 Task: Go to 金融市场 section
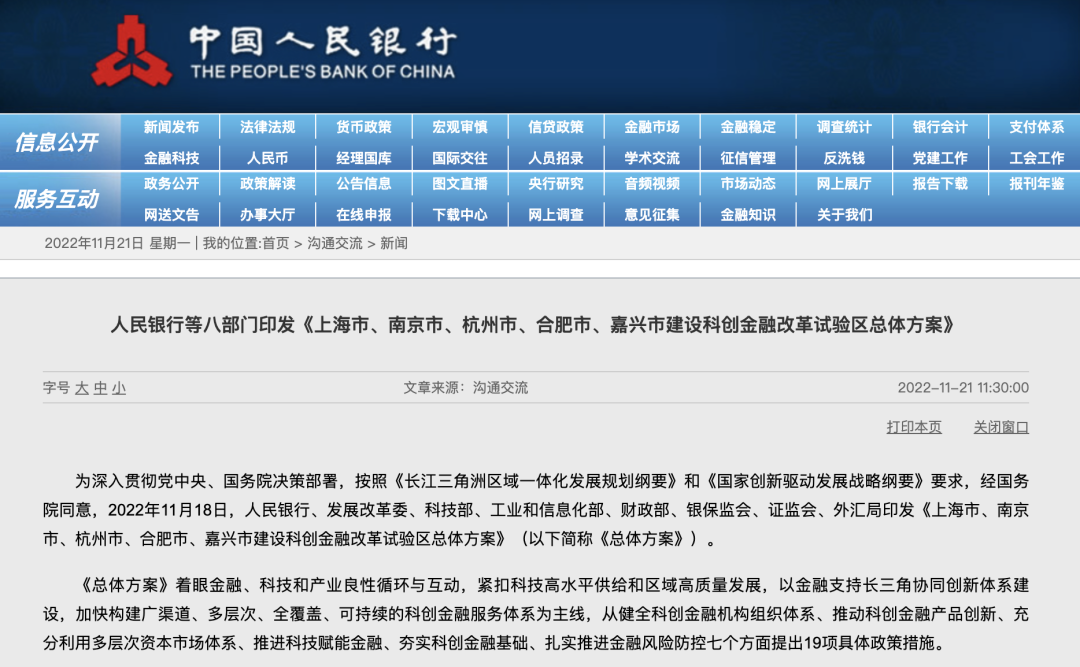pos(652,127)
